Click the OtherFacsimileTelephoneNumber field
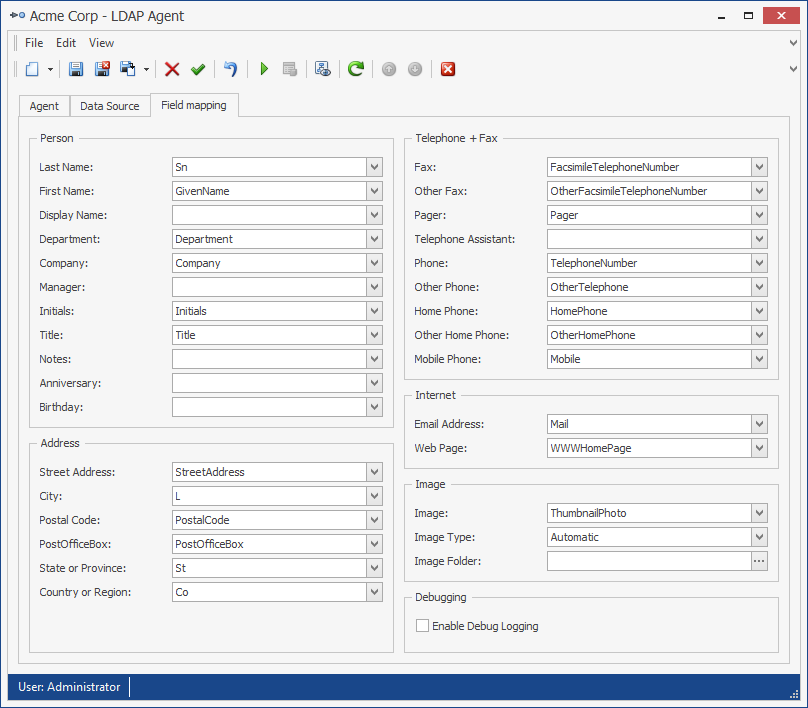This screenshot has height=708, width=808. click(x=649, y=191)
